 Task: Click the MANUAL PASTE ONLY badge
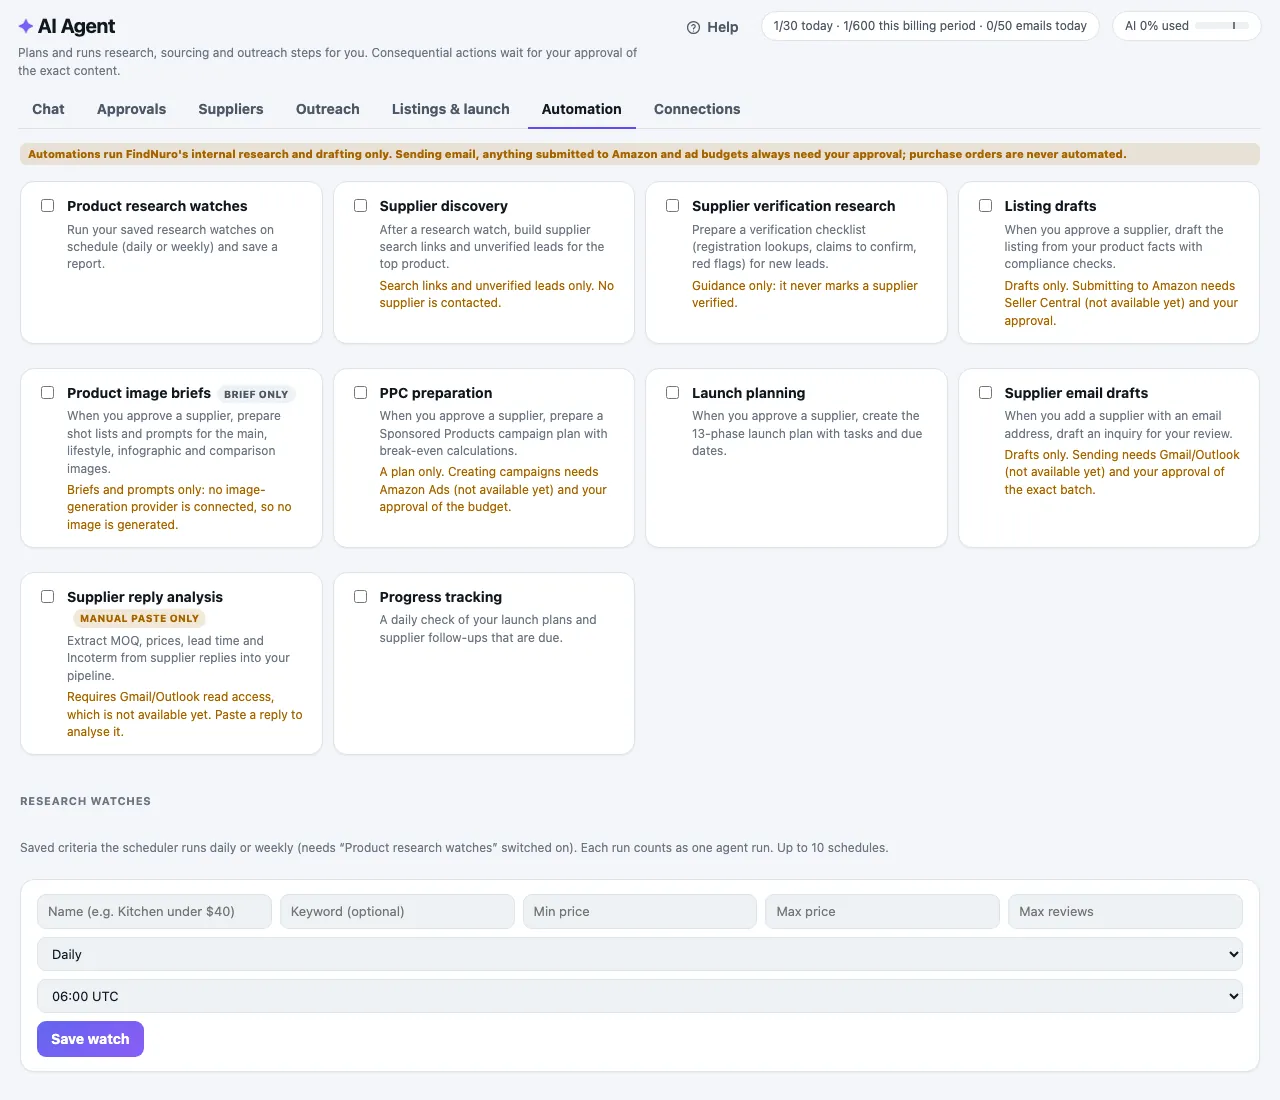(x=140, y=619)
